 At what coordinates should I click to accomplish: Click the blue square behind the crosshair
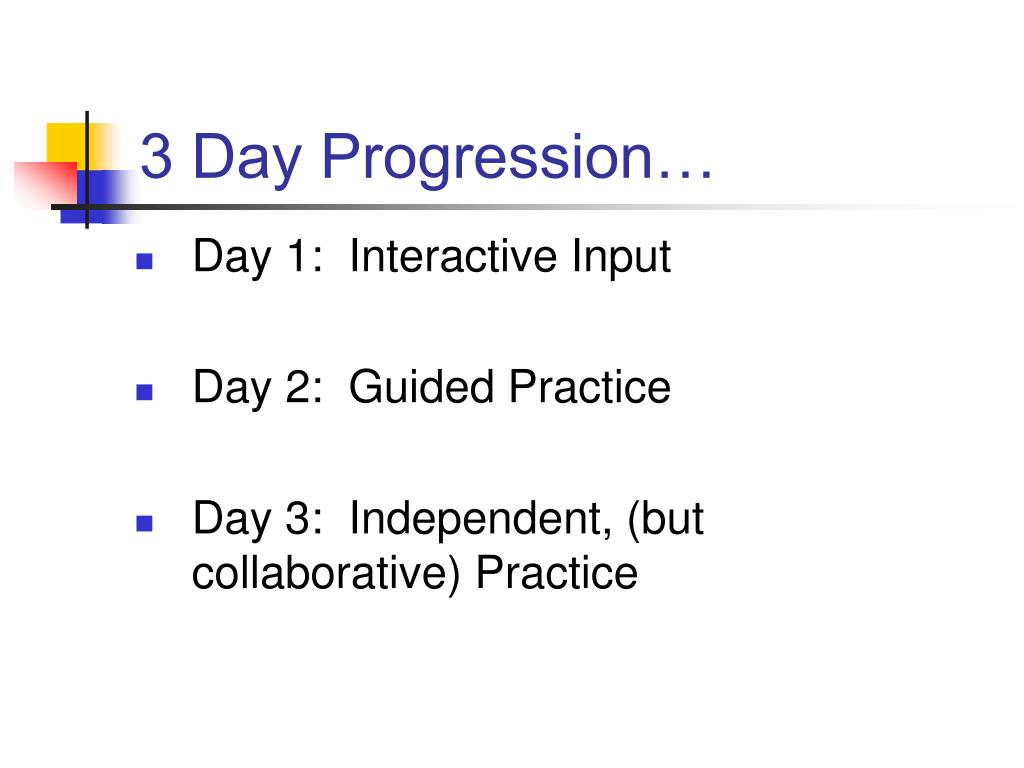pyautogui.click(x=98, y=197)
